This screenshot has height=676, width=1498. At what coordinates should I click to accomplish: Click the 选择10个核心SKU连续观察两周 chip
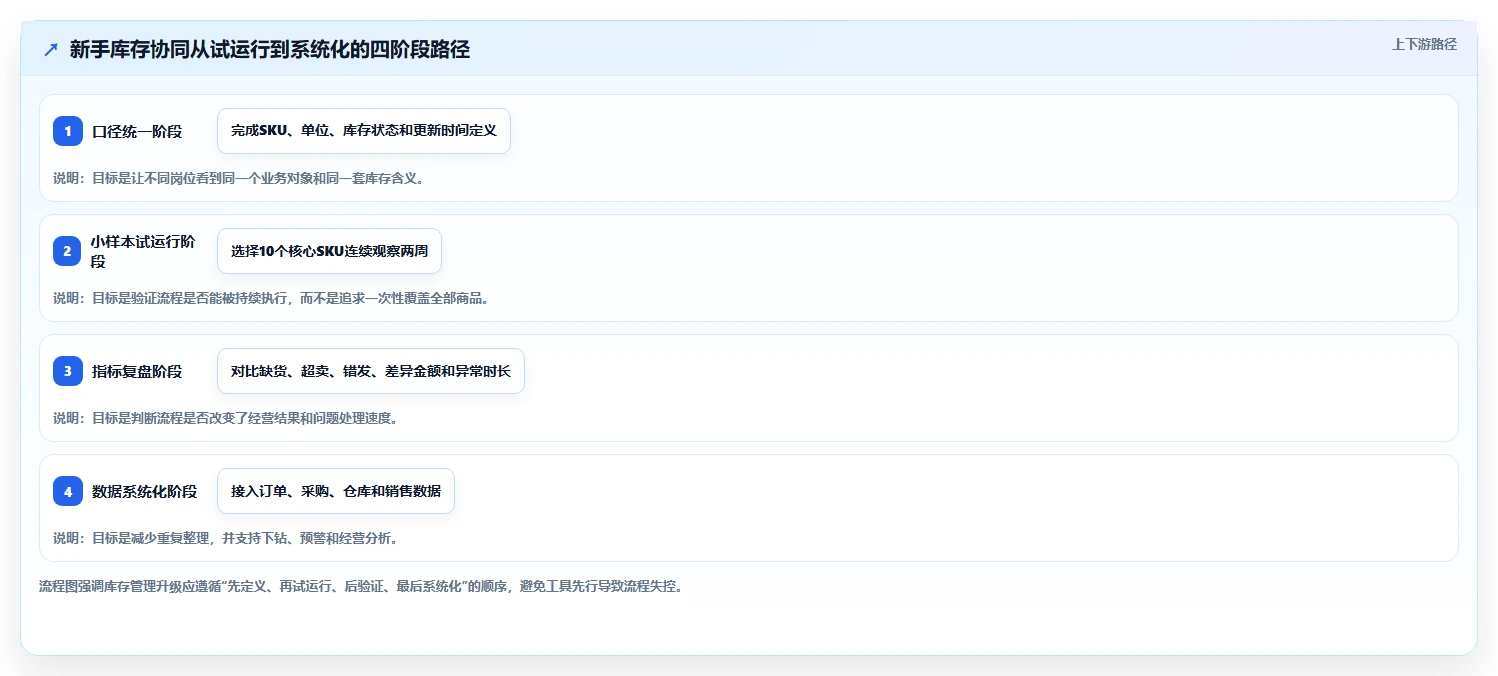coord(329,251)
